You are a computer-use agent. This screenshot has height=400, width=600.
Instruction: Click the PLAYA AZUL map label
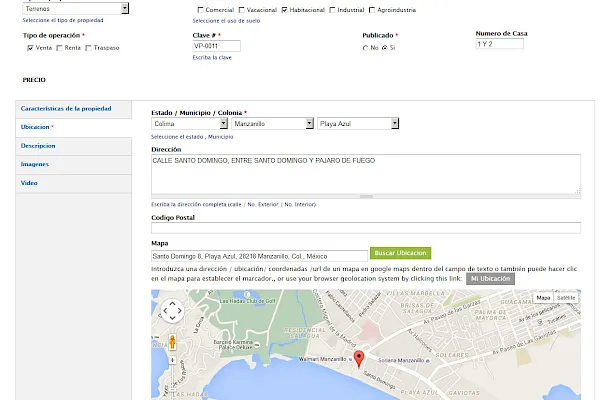coord(419,392)
